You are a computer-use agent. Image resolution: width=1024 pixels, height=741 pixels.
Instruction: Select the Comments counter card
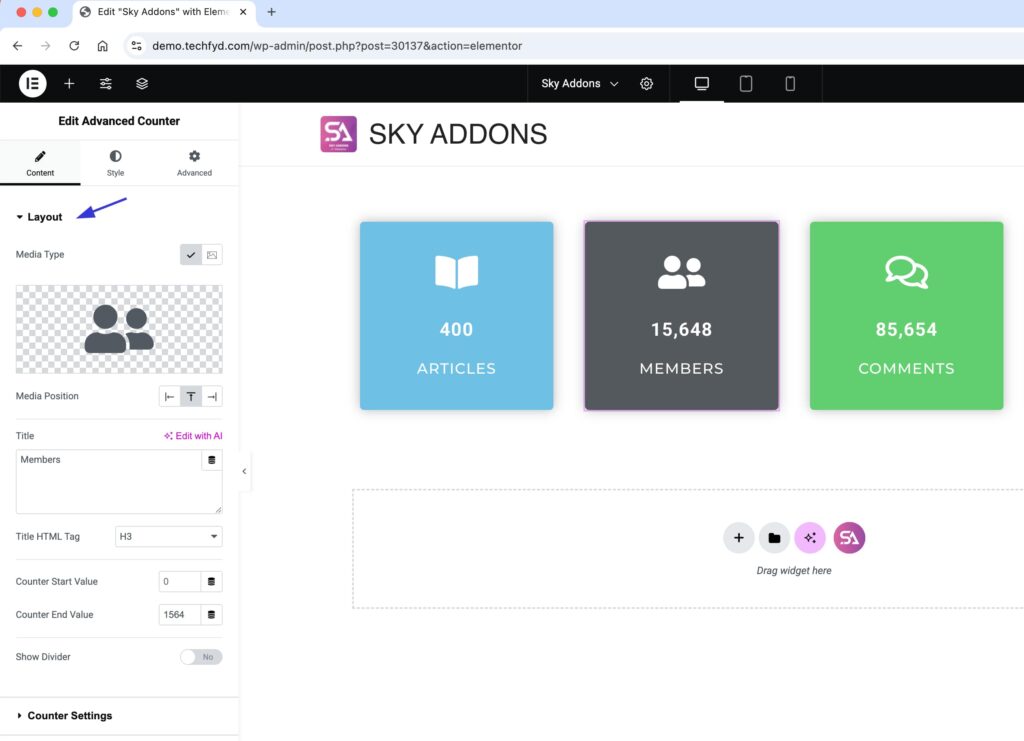(906, 316)
